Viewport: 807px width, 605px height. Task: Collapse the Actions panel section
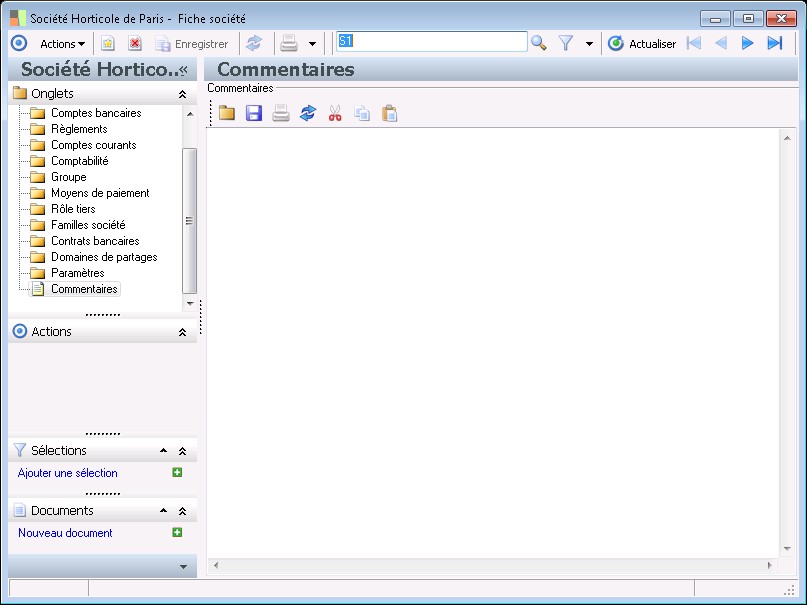point(182,332)
